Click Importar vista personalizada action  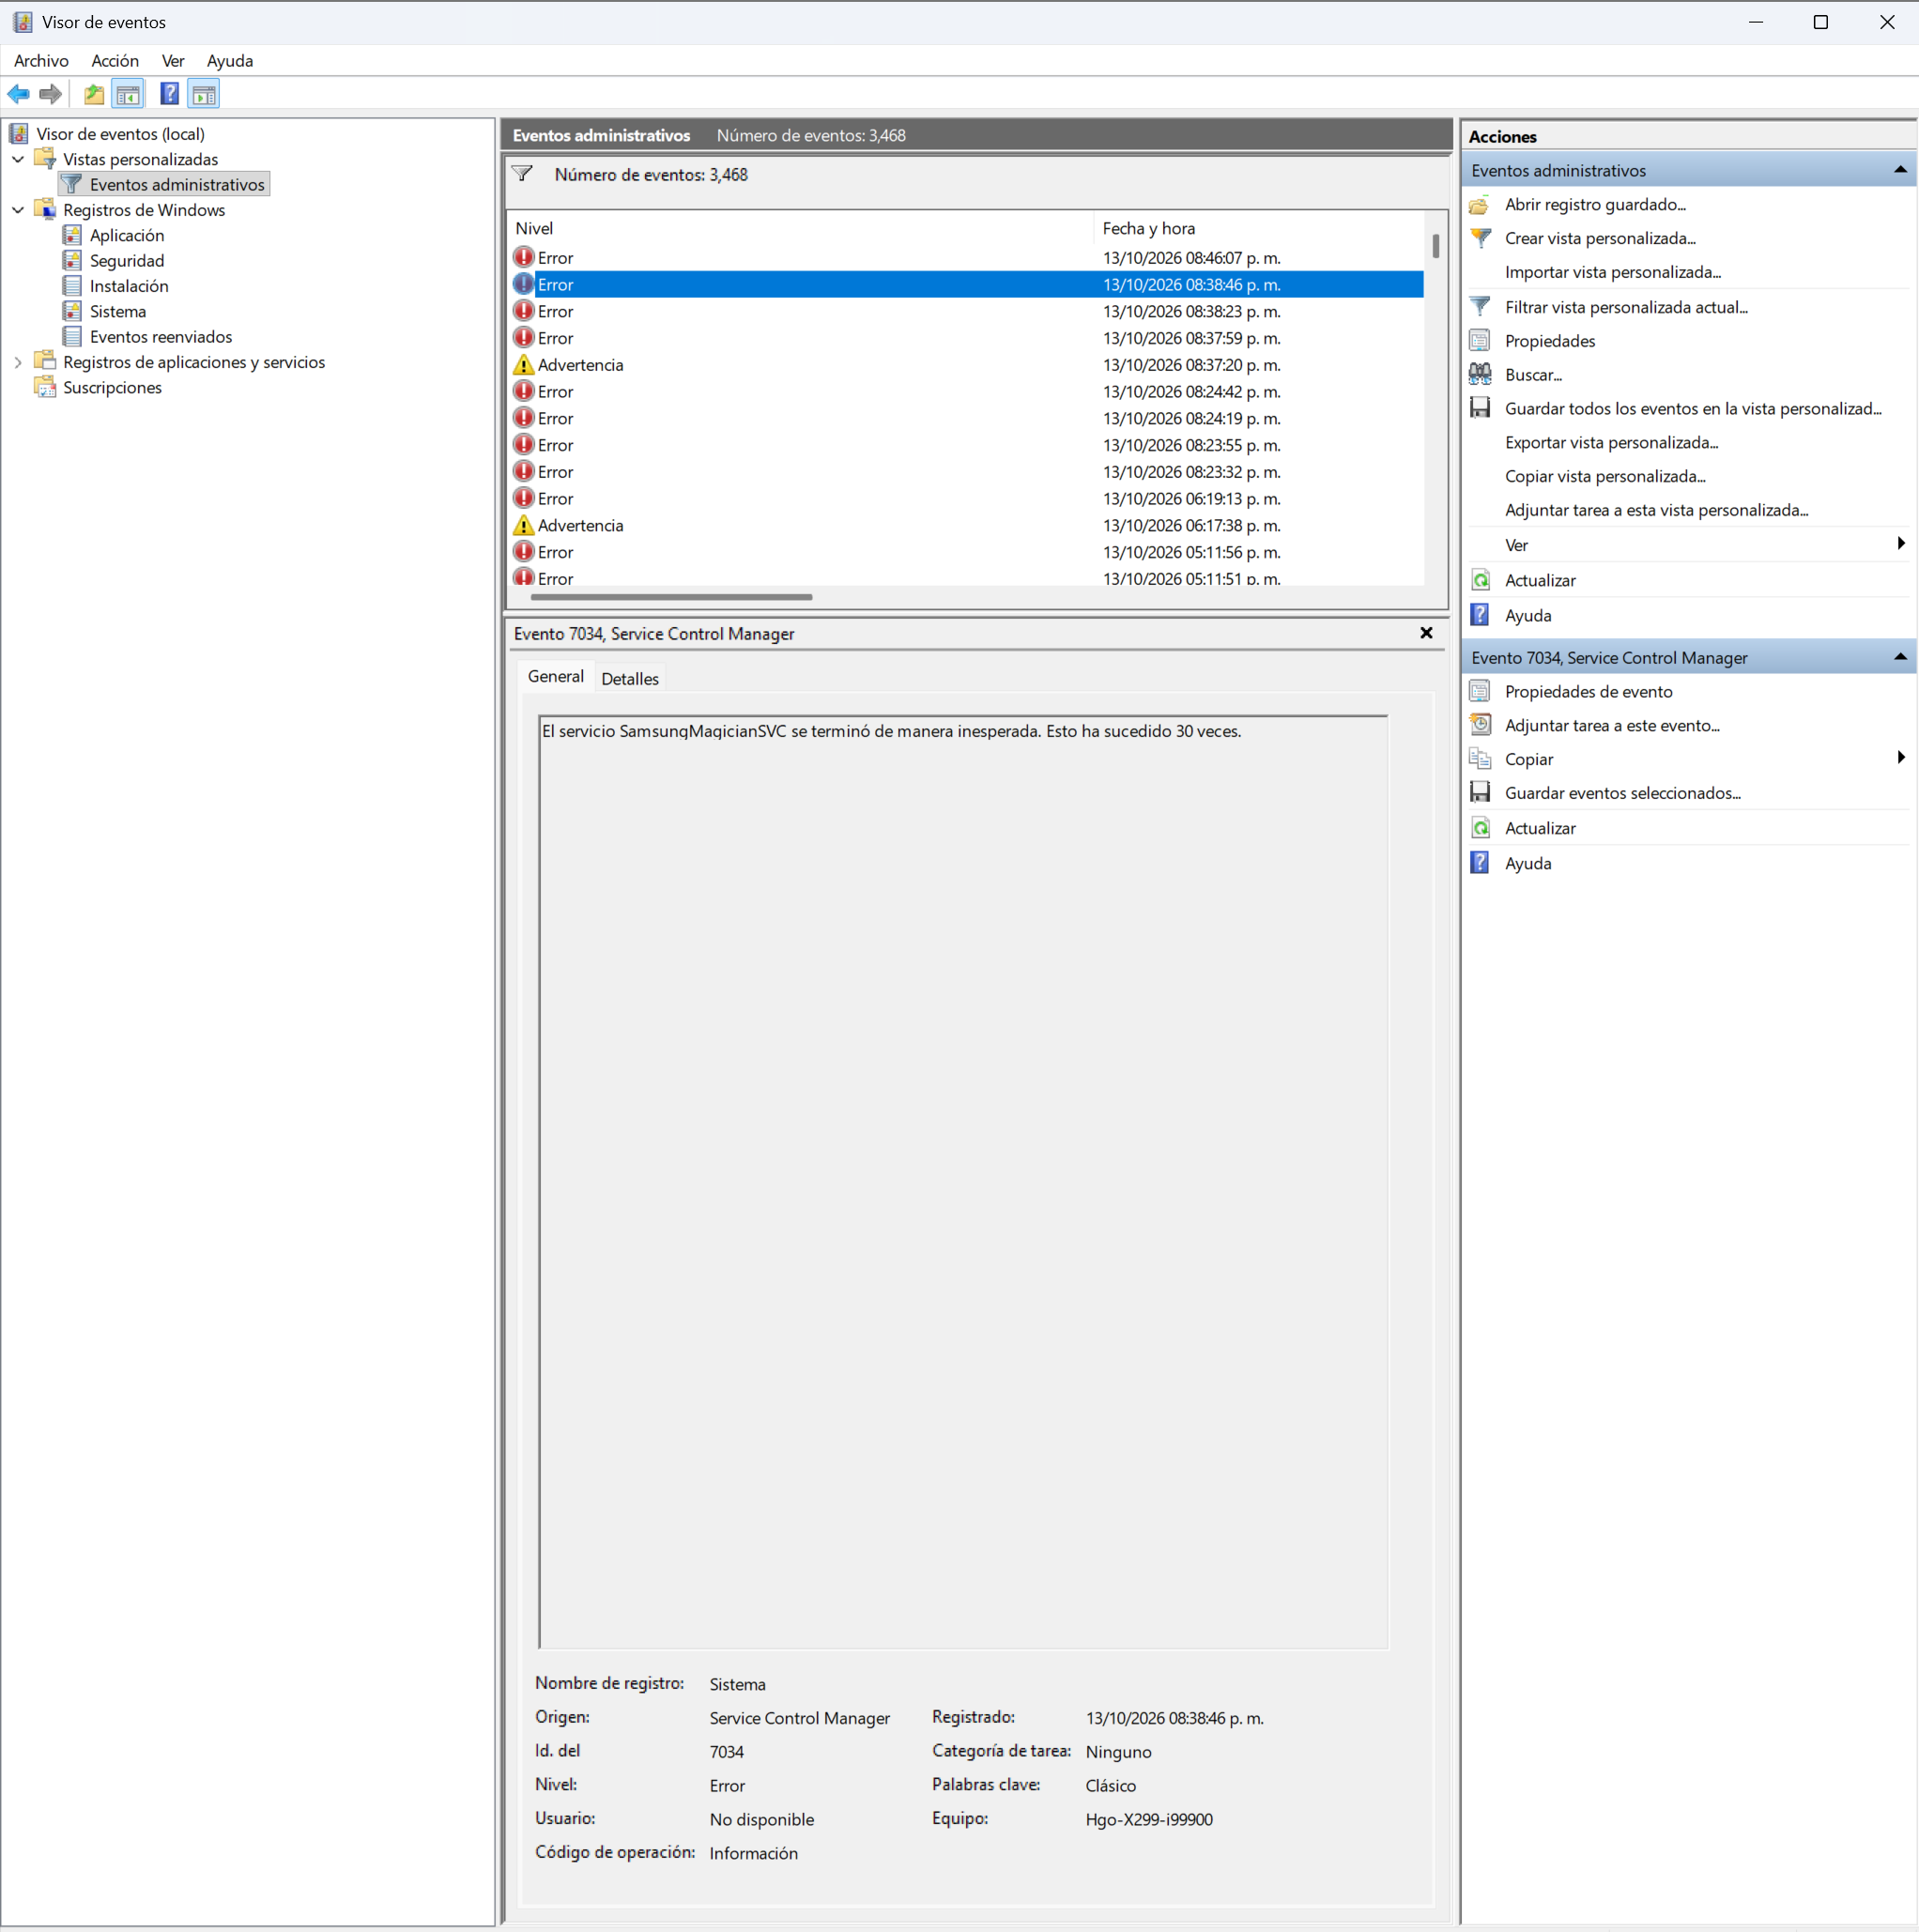(x=1612, y=272)
